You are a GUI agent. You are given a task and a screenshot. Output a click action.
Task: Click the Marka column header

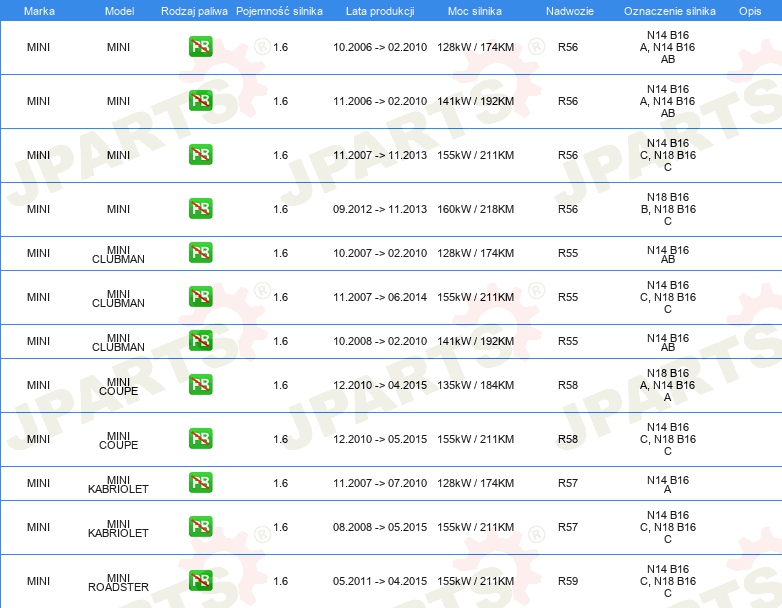39,11
